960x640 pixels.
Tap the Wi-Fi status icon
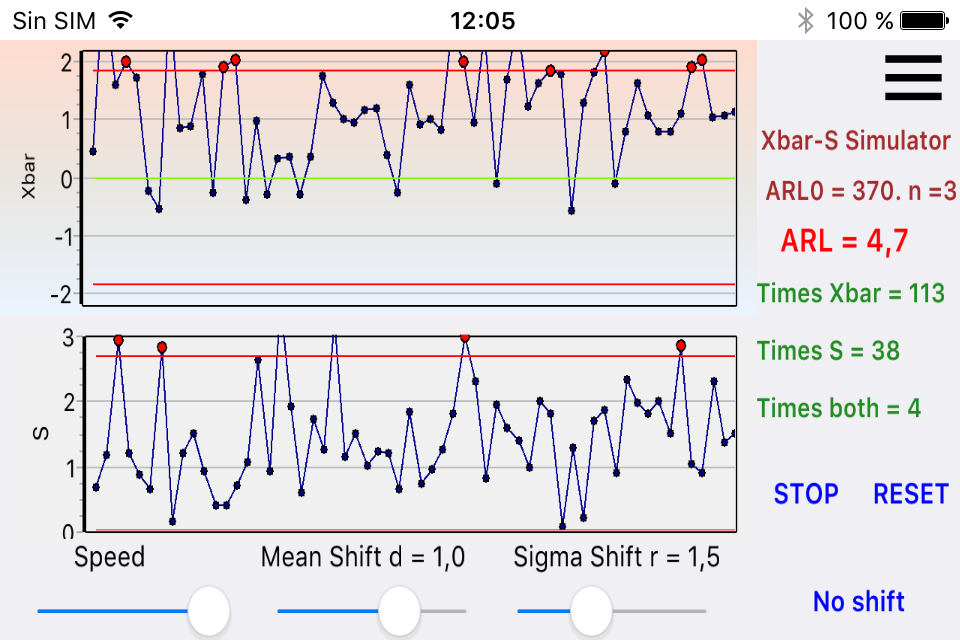point(121,20)
